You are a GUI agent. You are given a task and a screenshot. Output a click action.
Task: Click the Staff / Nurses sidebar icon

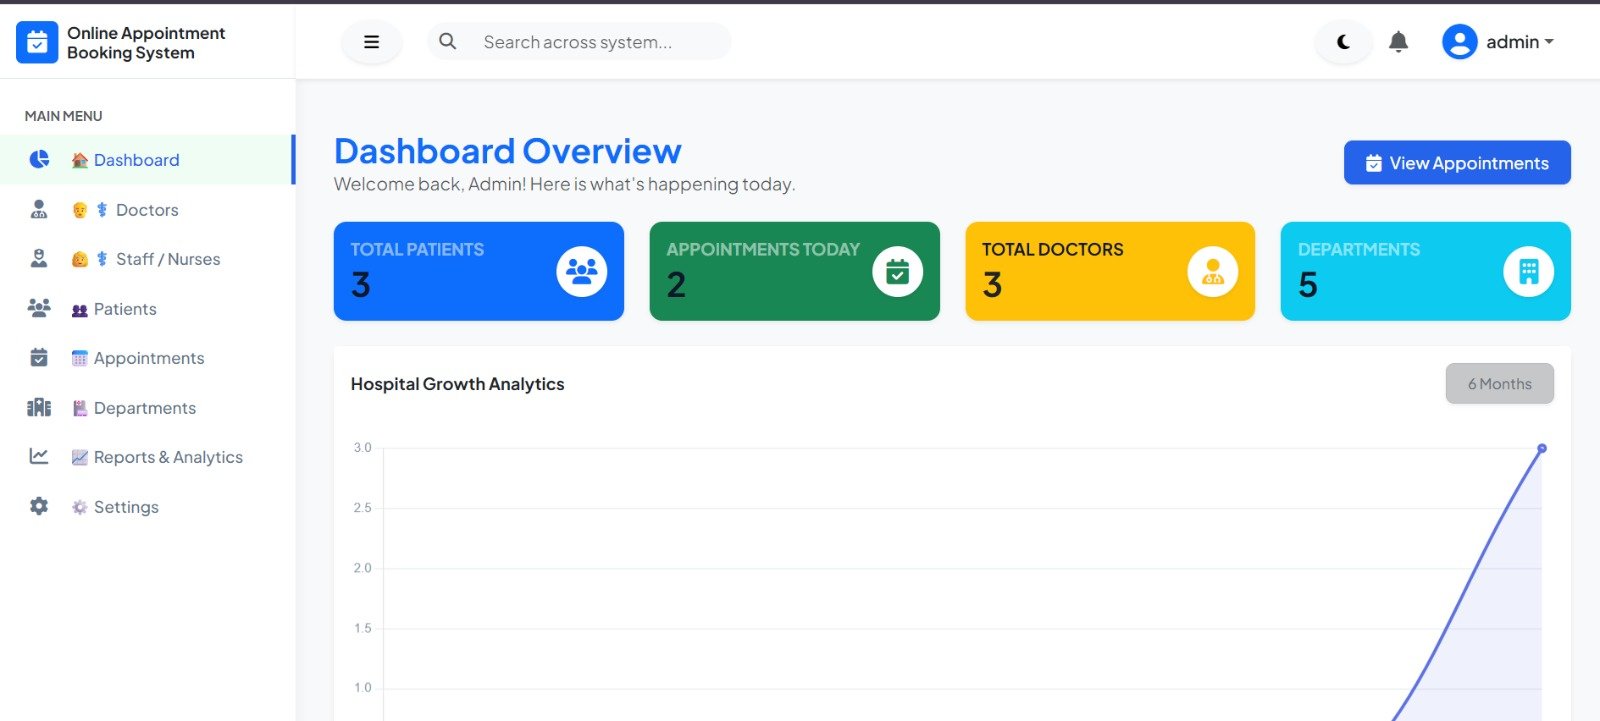(39, 258)
